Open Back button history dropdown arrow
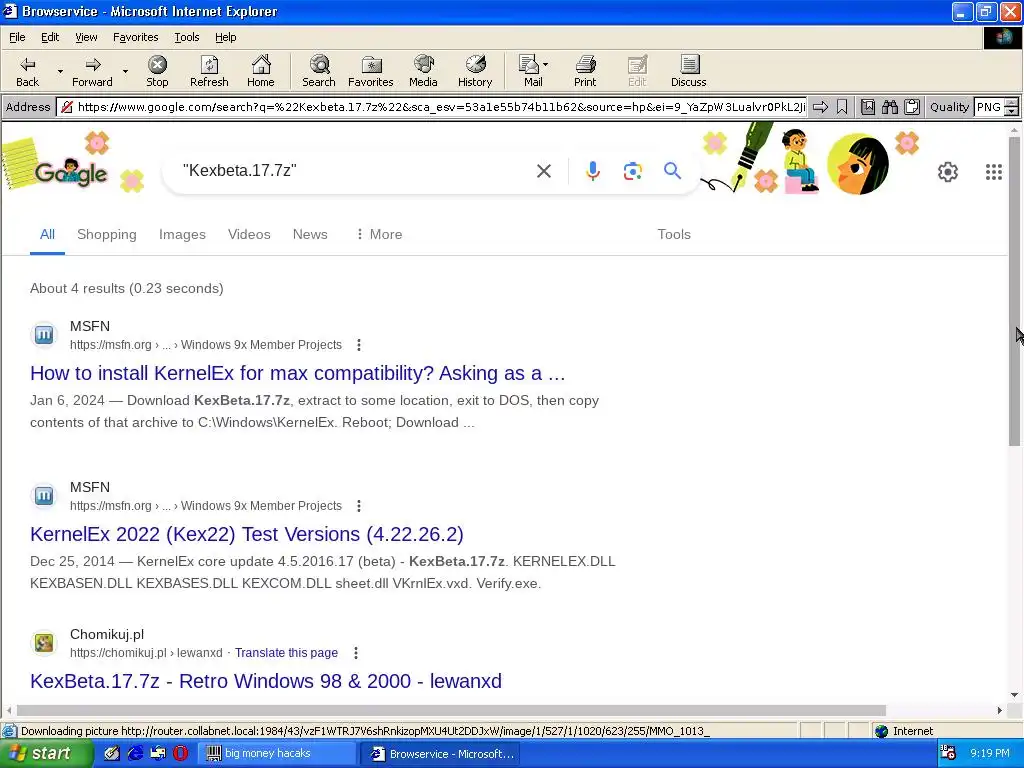 (60, 71)
